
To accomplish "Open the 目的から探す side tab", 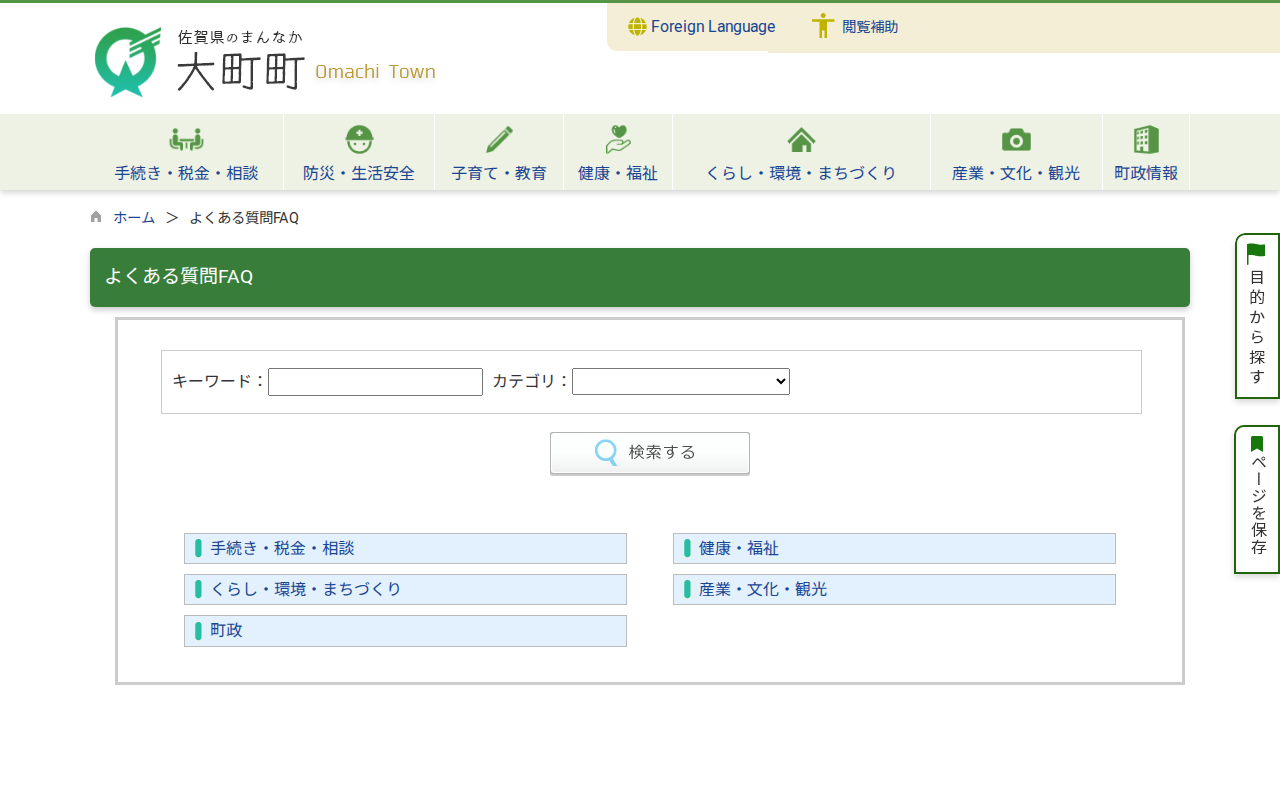I will 1257,316.
